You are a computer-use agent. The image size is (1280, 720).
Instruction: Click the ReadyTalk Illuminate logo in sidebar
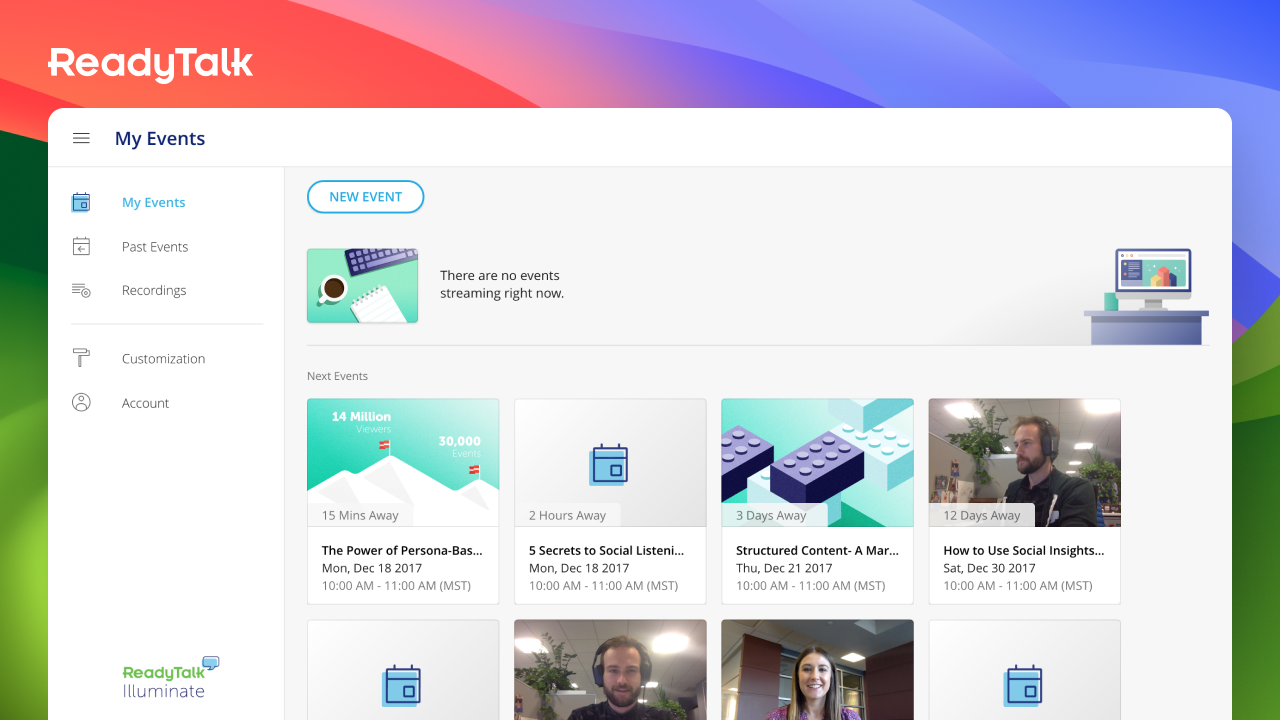(171, 678)
